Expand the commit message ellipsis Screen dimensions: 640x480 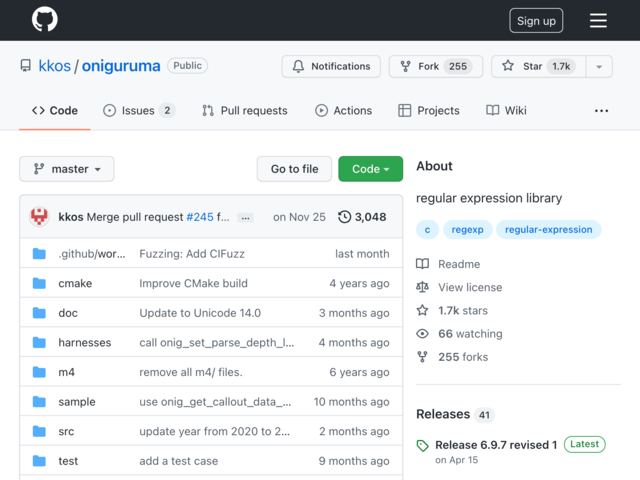245,218
